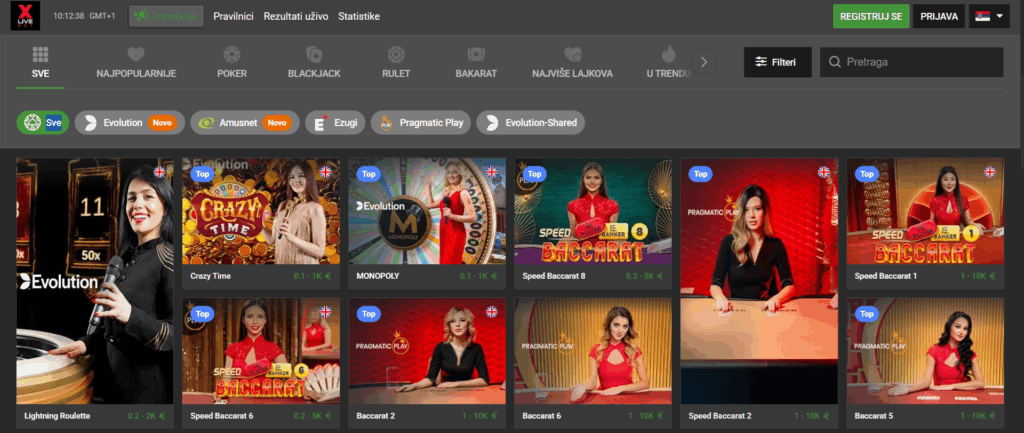Click the Crazy Time title text
The image size is (1024, 433).
(x=210, y=276)
